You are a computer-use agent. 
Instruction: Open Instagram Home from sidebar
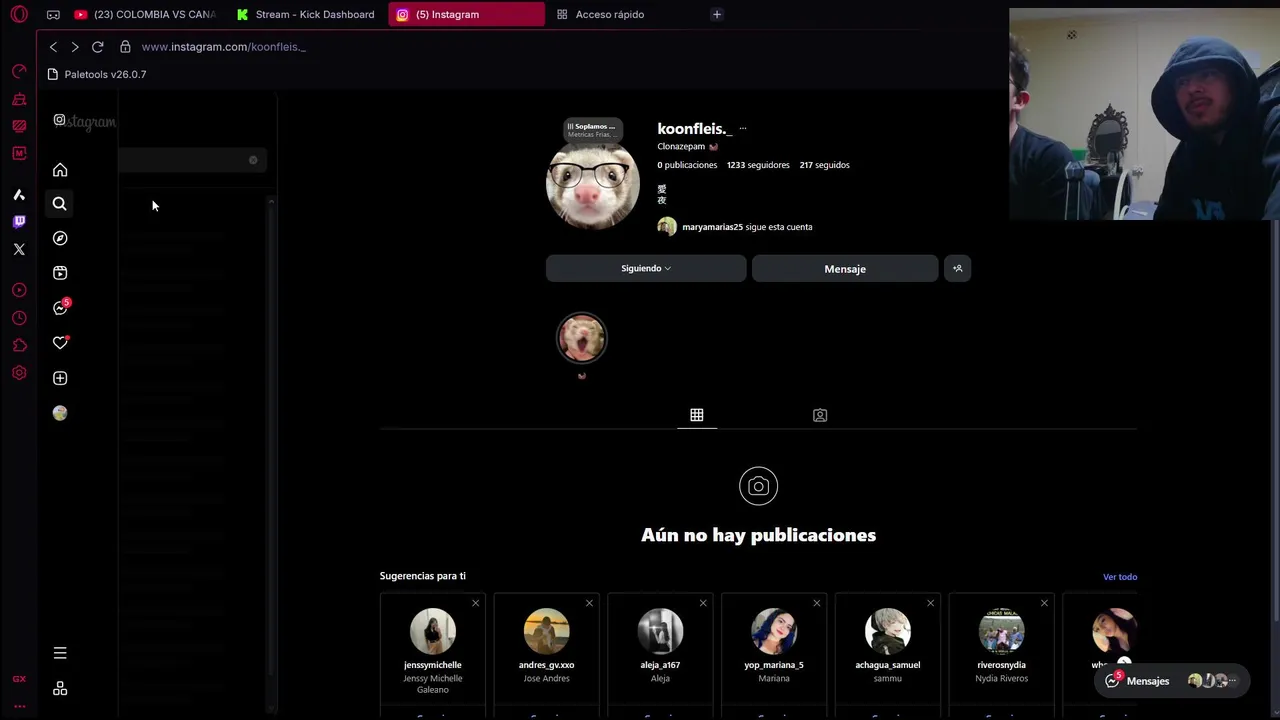point(60,170)
